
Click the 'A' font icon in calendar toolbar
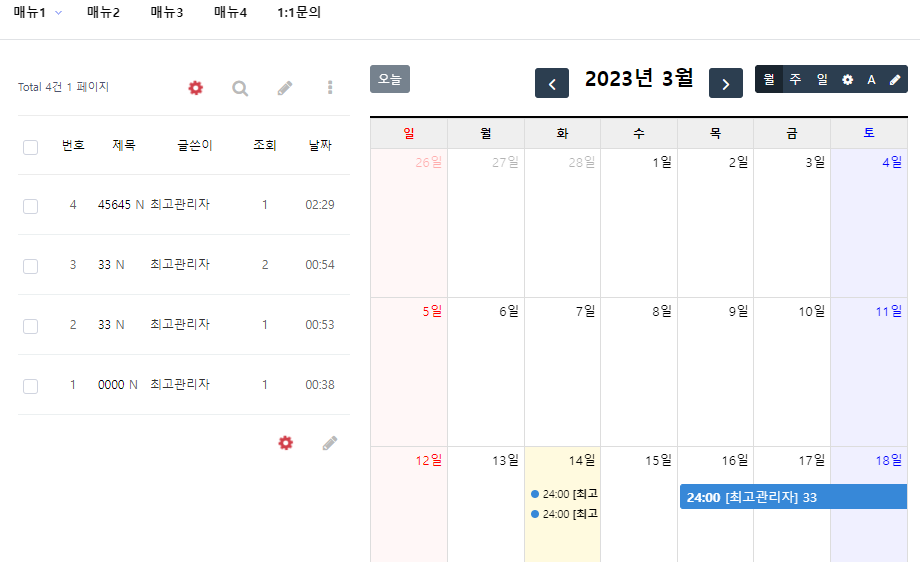point(871,80)
